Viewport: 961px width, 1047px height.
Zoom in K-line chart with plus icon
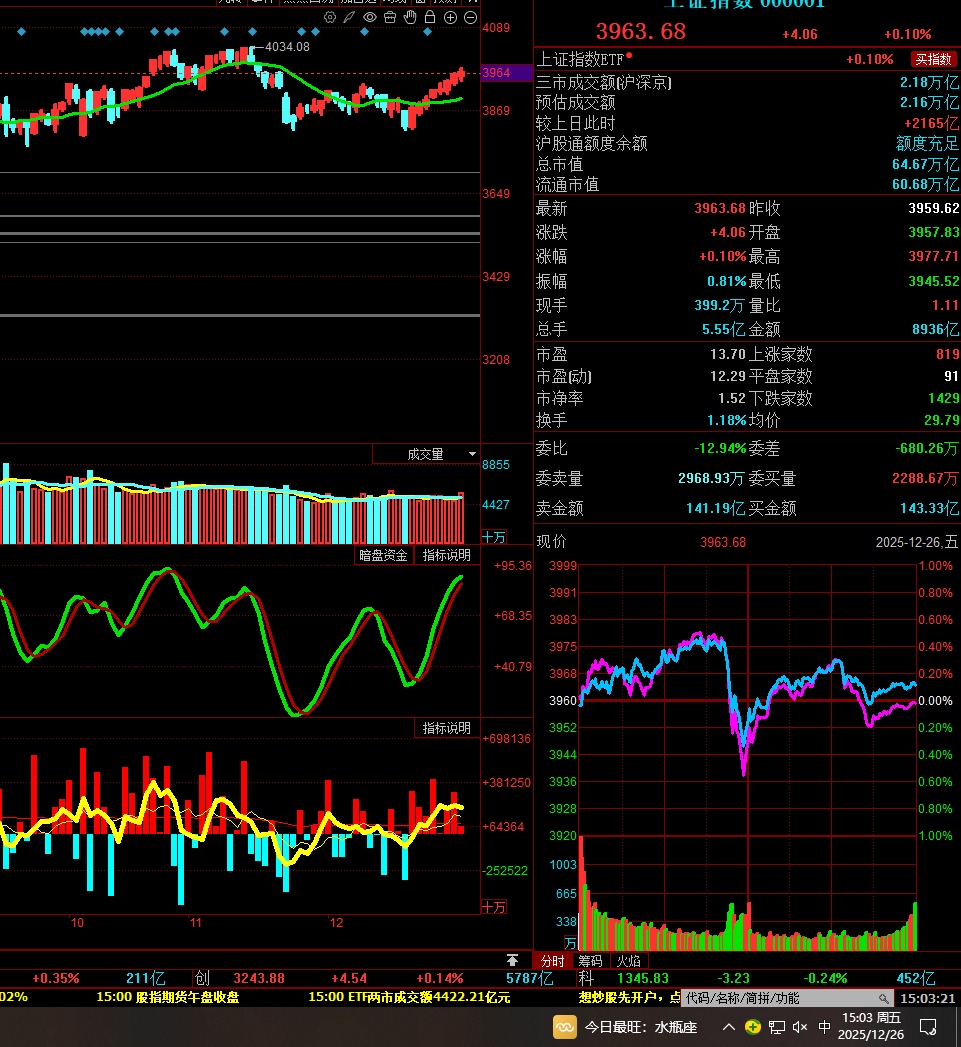(451, 17)
